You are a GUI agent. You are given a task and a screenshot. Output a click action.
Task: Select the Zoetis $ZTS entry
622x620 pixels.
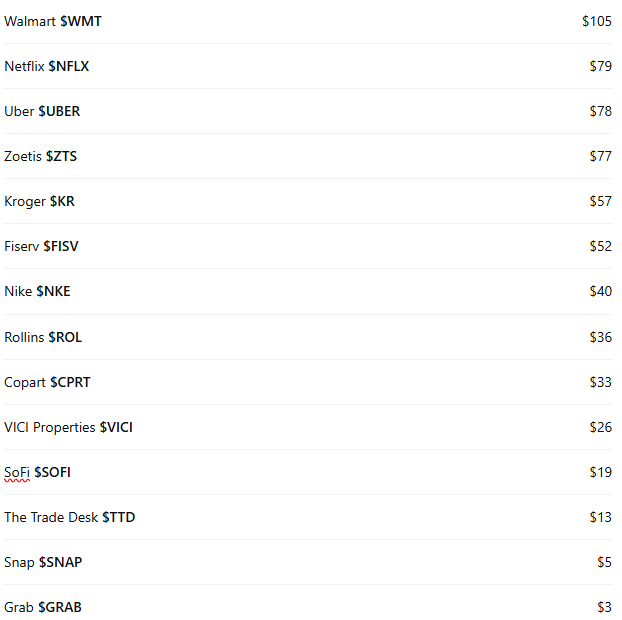point(40,156)
